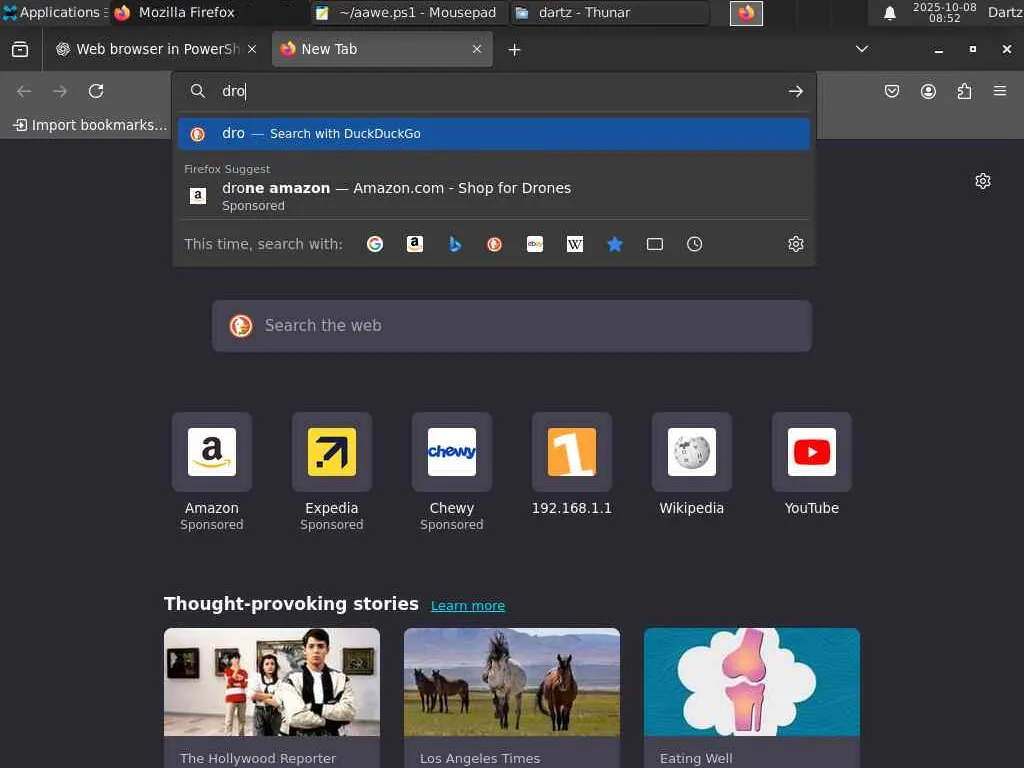Screen dimensions: 1024x768
Task: Click the Firefox View icon
Action: click(x=20, y=49)
